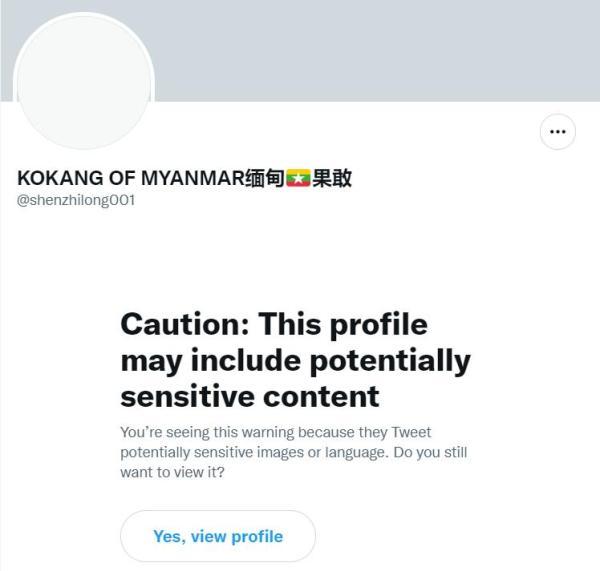Click 'may include potentially' heading line
Image resolution: width=600 pixels, height=571 pixels.
[295, 361]
